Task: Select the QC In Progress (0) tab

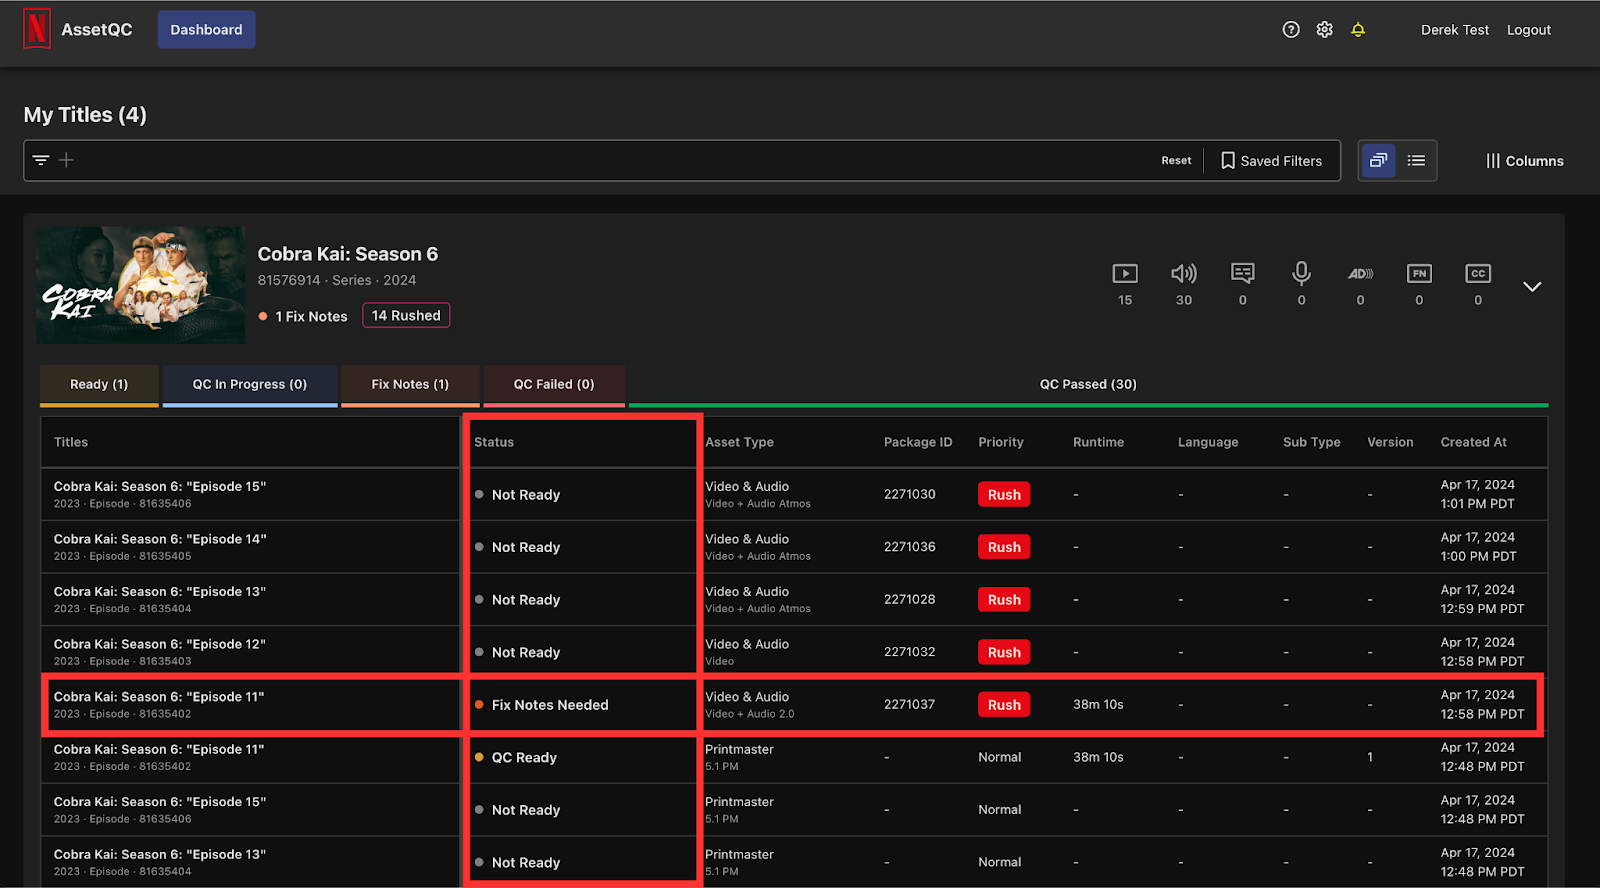Action: click(250, 385)
